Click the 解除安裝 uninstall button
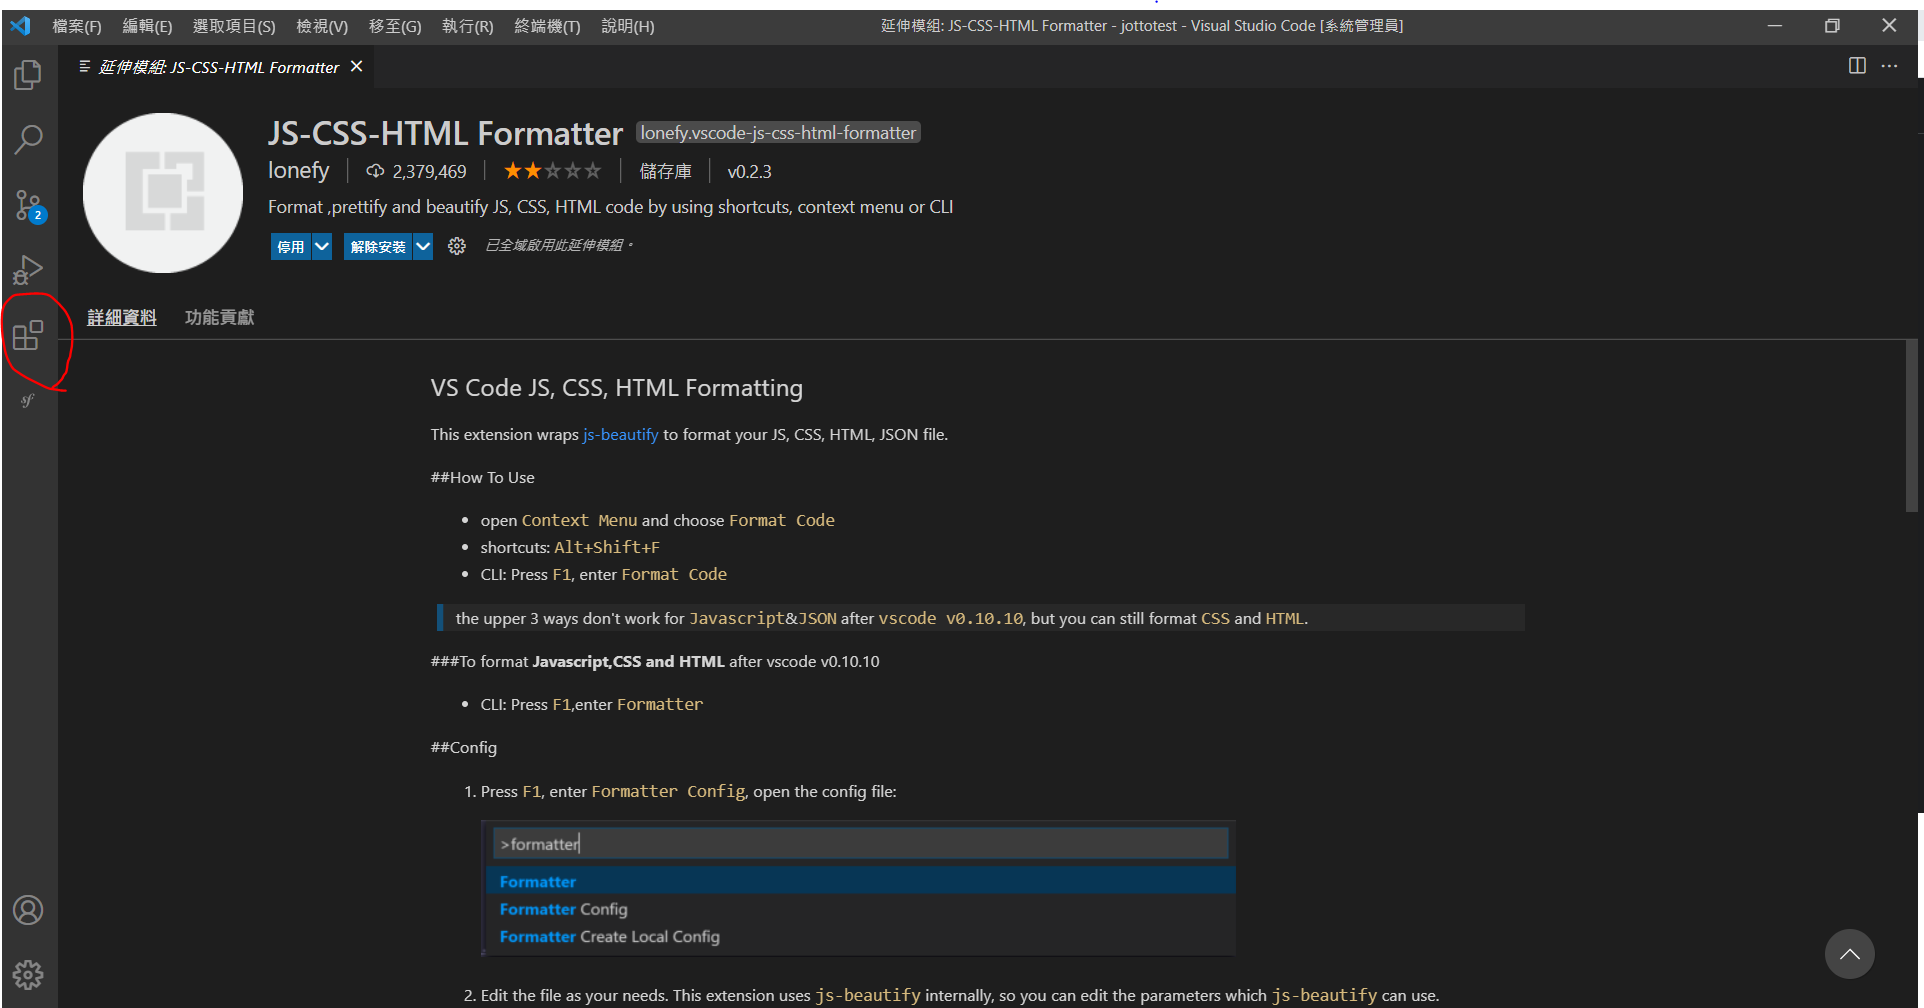This screenshot has width=1924, height=1008. coord(378,246)
